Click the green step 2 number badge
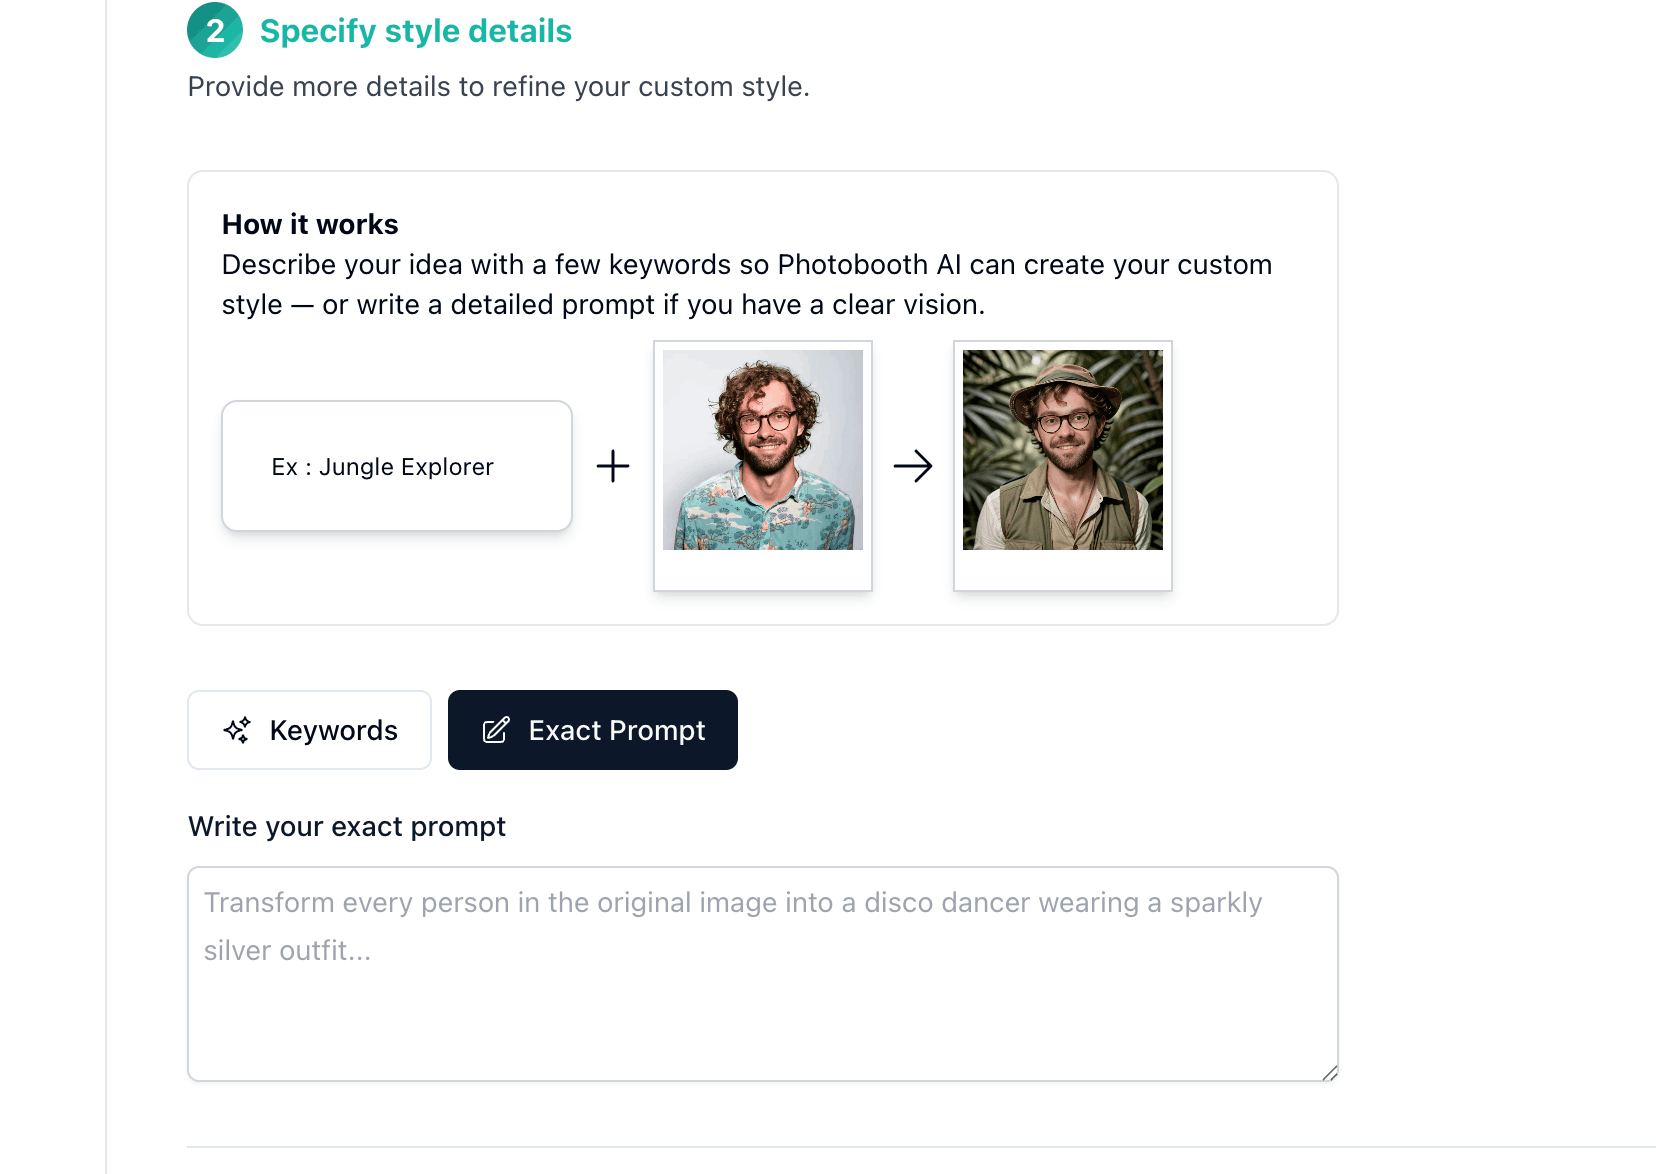 click(215, 31)
